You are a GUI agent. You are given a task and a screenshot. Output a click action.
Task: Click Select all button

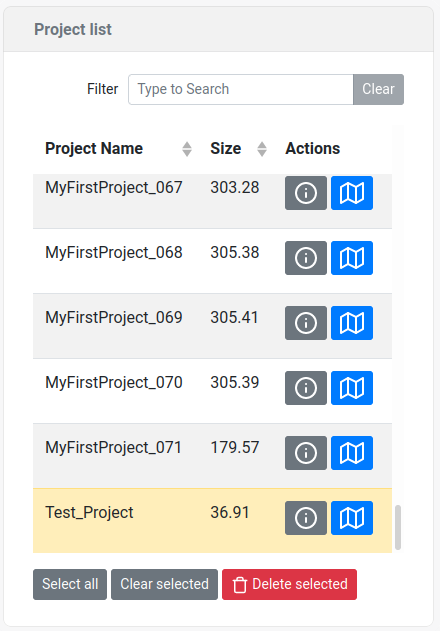[70, 584]
